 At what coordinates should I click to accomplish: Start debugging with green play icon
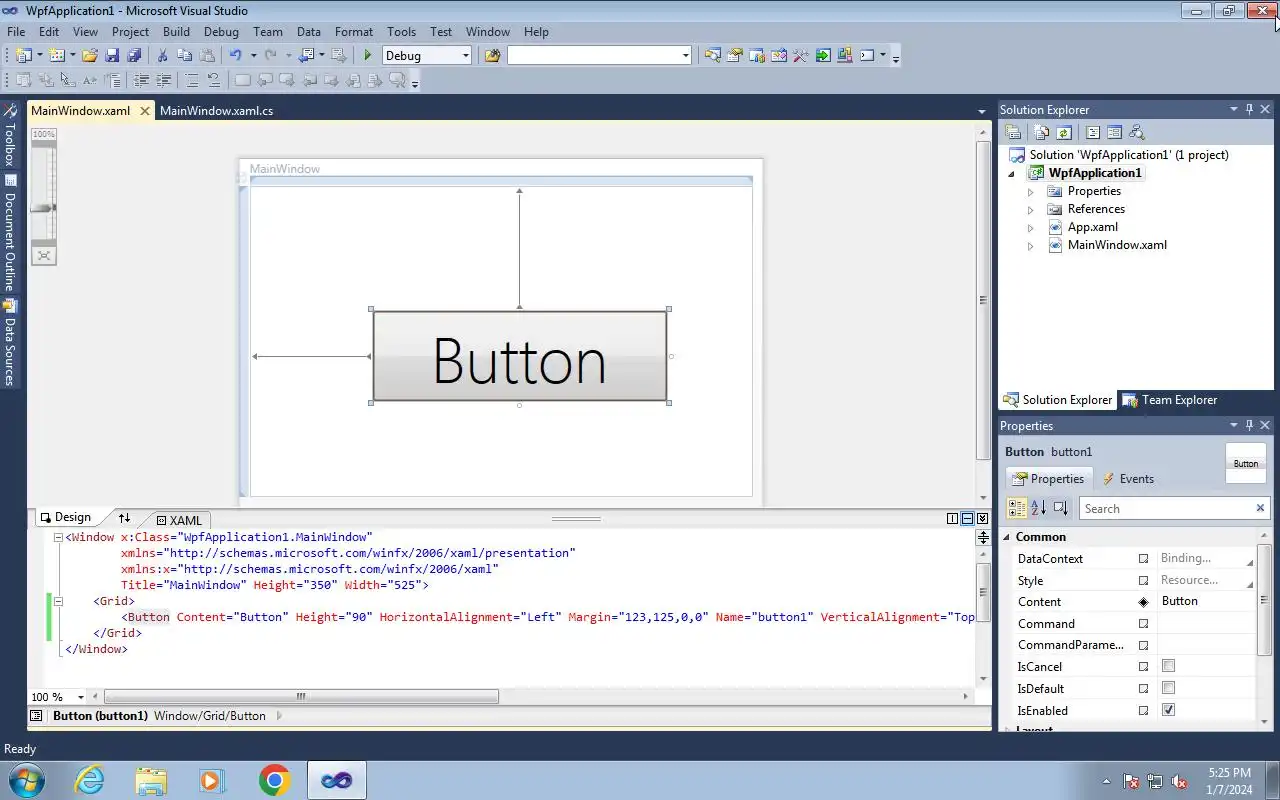[x=368, y=56]
